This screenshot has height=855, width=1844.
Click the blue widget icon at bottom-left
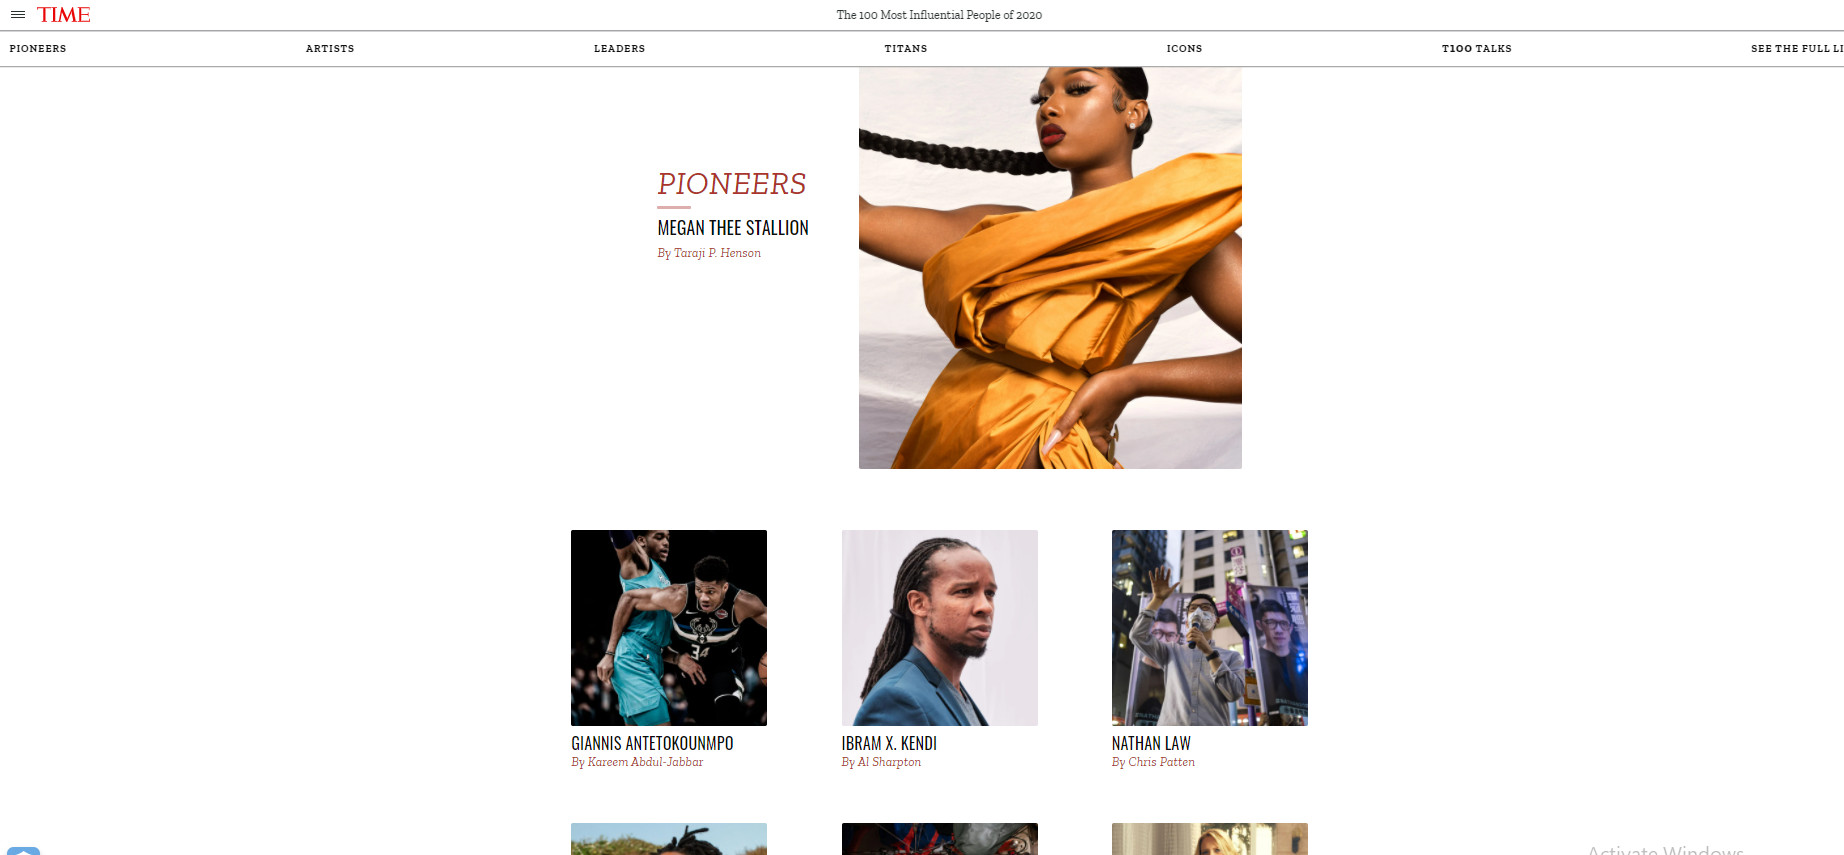click(23, 850)
